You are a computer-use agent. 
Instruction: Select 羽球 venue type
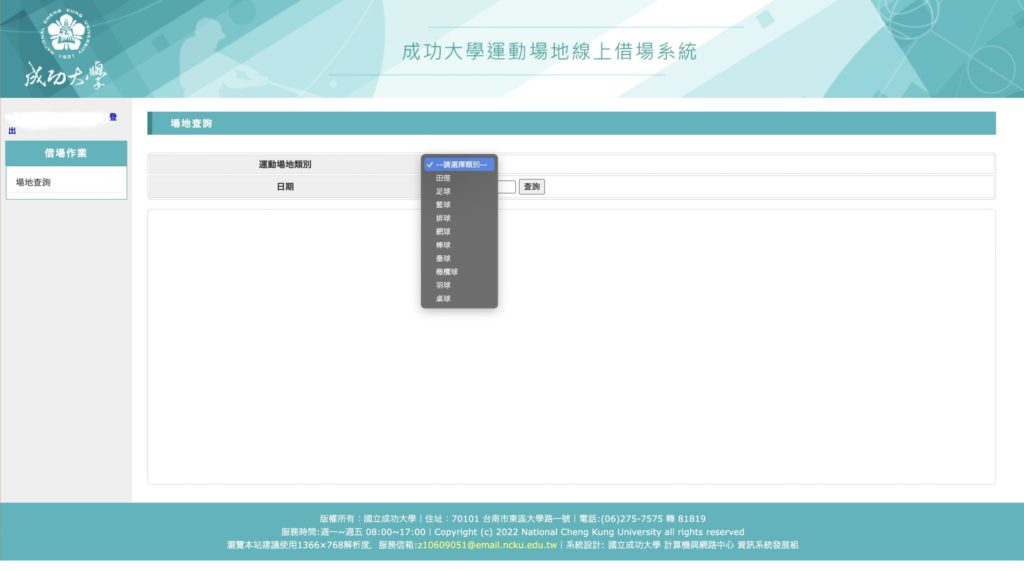[443, 285]
